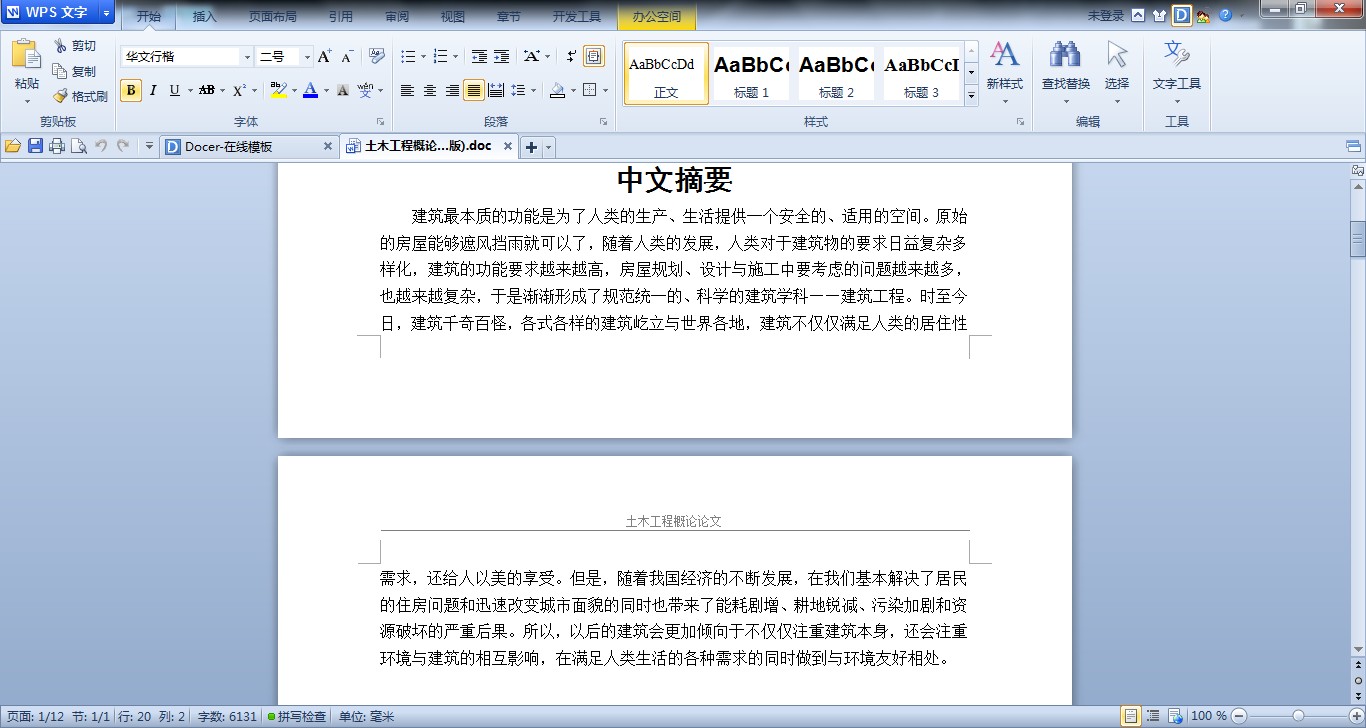Toggle Underline formatting
Viewport: 1366px width, 728px height.
point(175,90)
